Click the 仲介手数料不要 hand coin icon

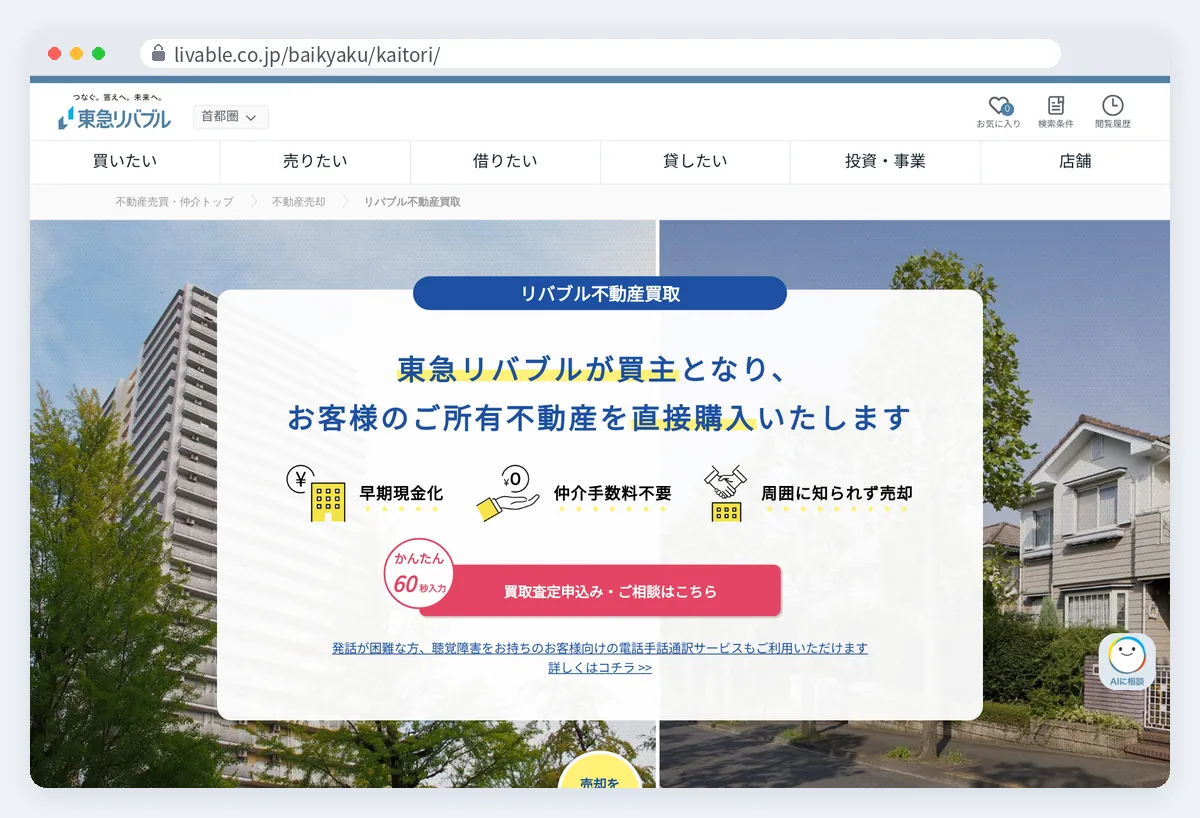click(x=508, y=493)
